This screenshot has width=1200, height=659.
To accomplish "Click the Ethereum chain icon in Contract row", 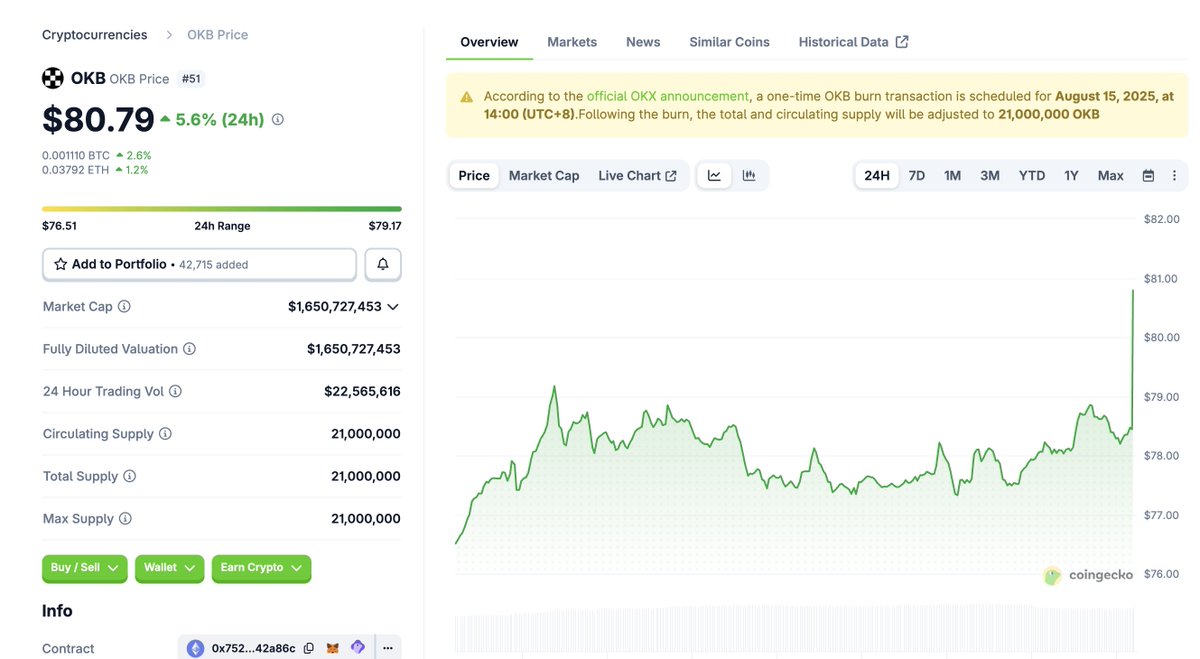I will tap(195, 648).
